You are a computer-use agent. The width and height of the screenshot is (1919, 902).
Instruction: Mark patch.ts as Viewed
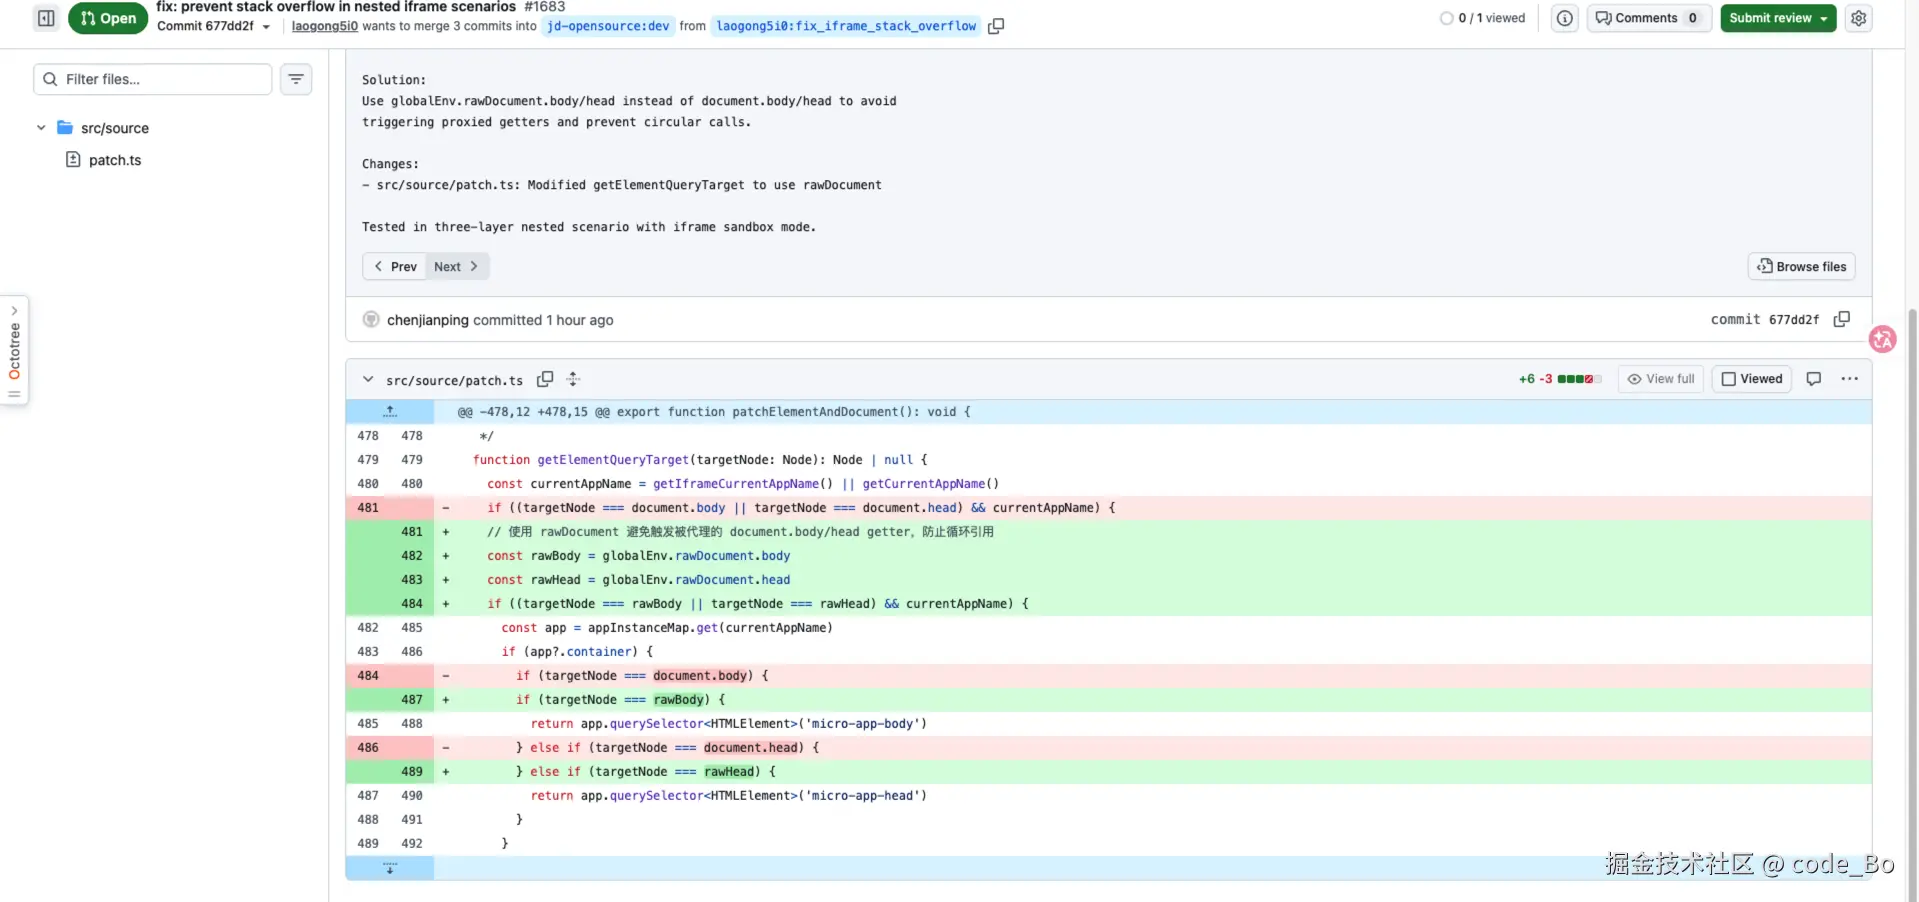(x=1751, y=379)
